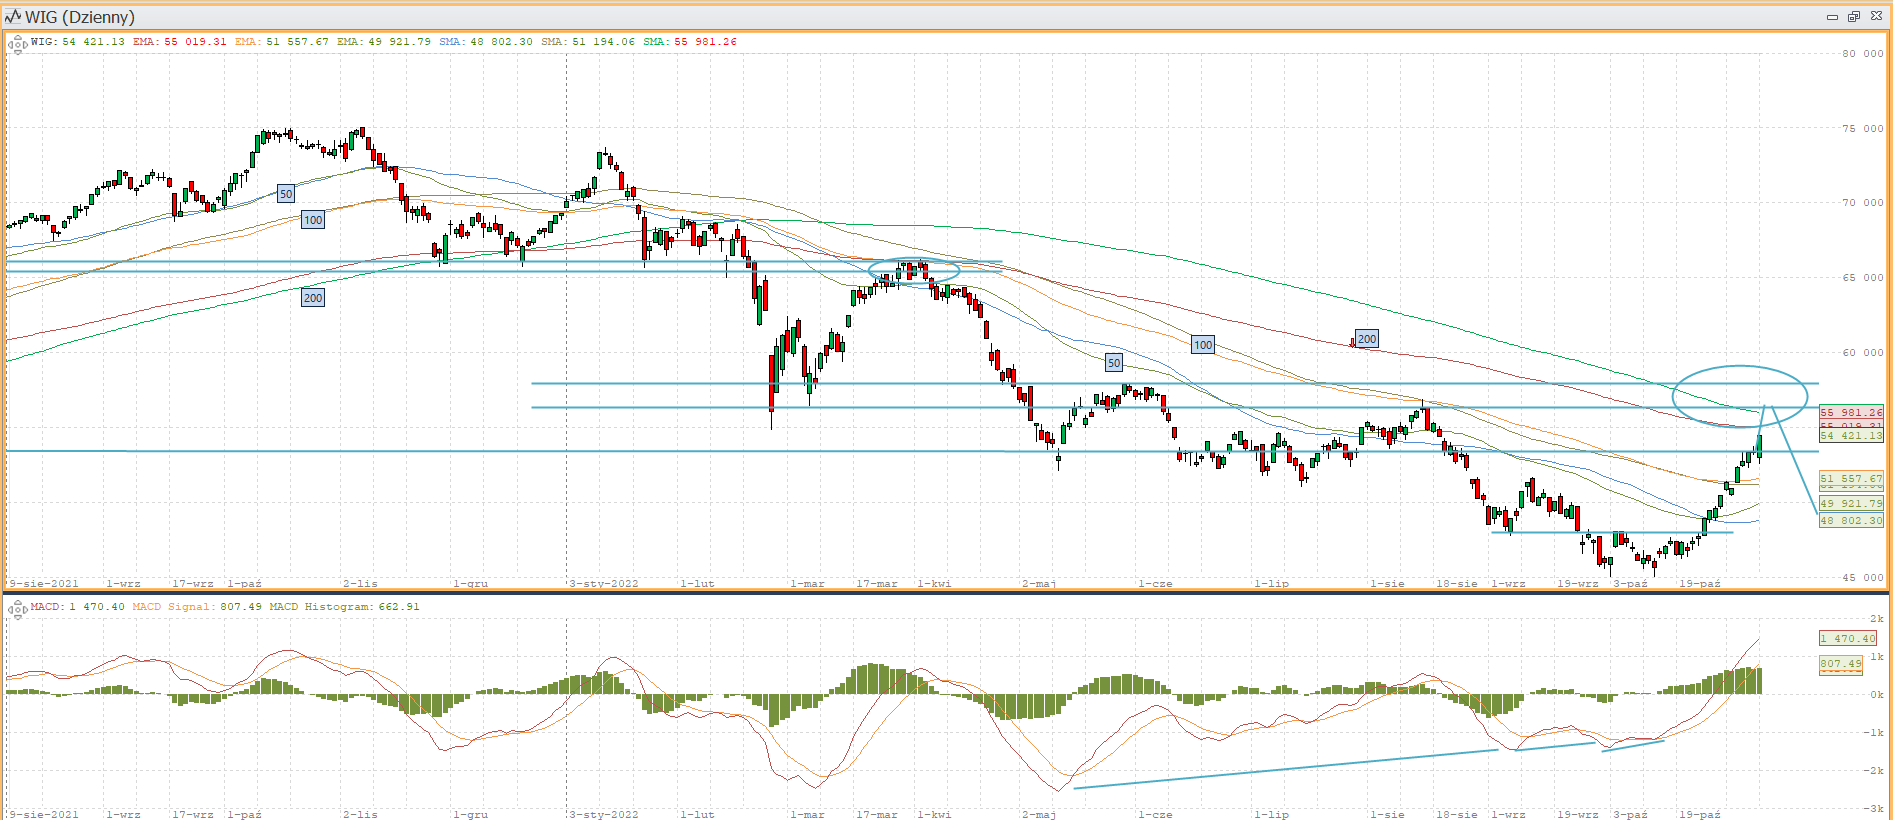Click the 60 000 price axis label
The width and height of the screenshot is (1893, 820).
tap(1863, 352)
